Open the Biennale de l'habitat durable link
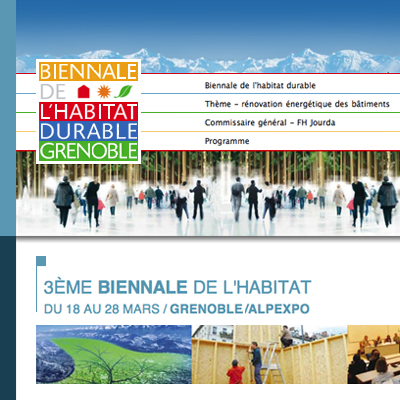The height and width of the screenshot is (400, 400). coord(260,86)
